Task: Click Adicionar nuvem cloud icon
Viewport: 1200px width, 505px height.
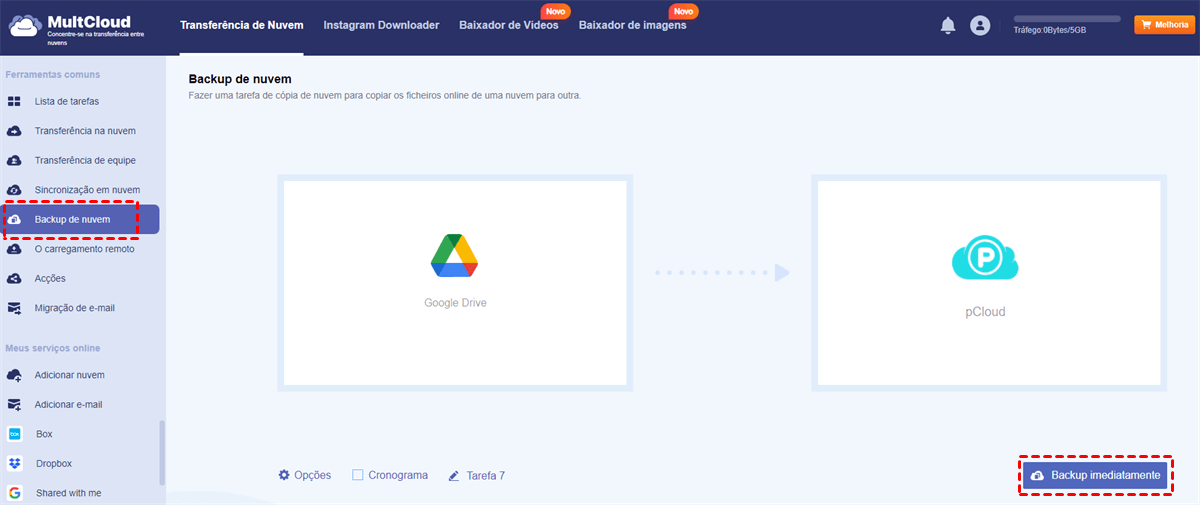Action: pyautogui.click(x=14, y=375)
